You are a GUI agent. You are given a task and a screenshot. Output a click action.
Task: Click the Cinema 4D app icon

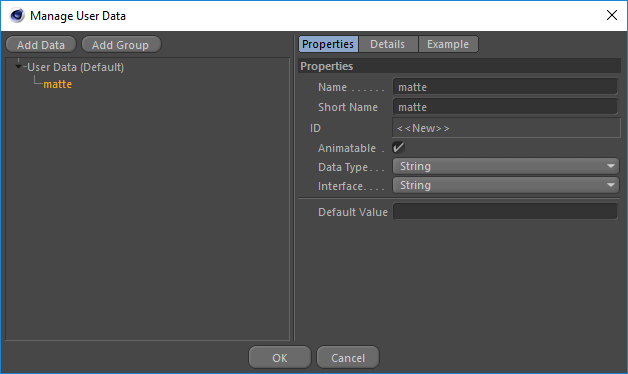pos(17,16)
